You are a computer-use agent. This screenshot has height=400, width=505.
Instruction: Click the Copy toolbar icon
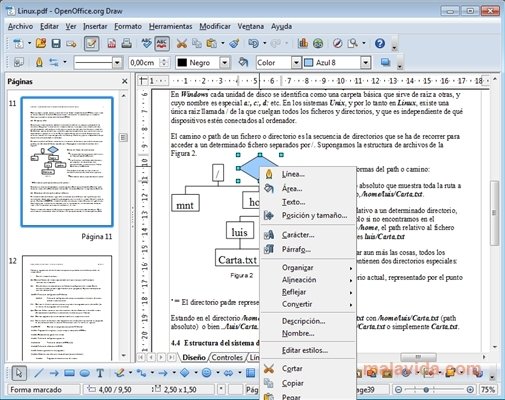(197, 43)
